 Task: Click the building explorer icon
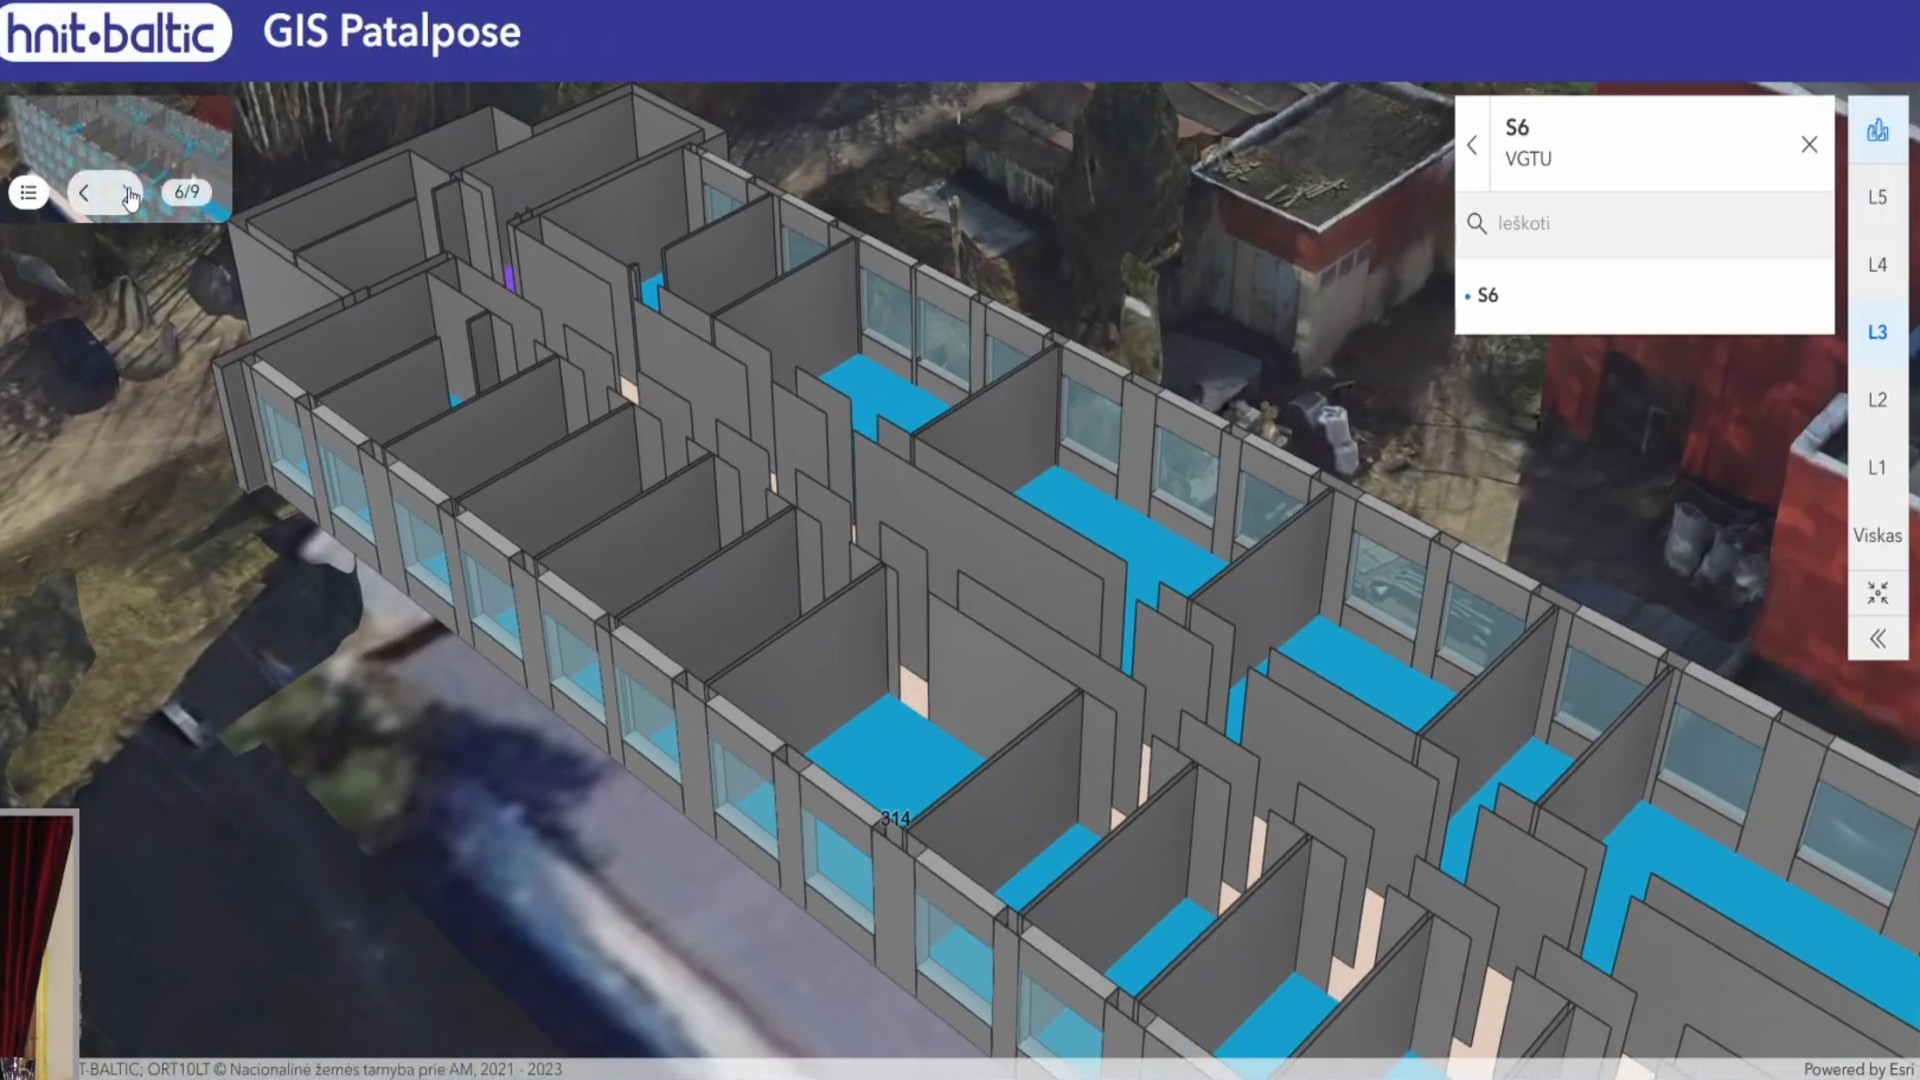[x=1877, y=130]
